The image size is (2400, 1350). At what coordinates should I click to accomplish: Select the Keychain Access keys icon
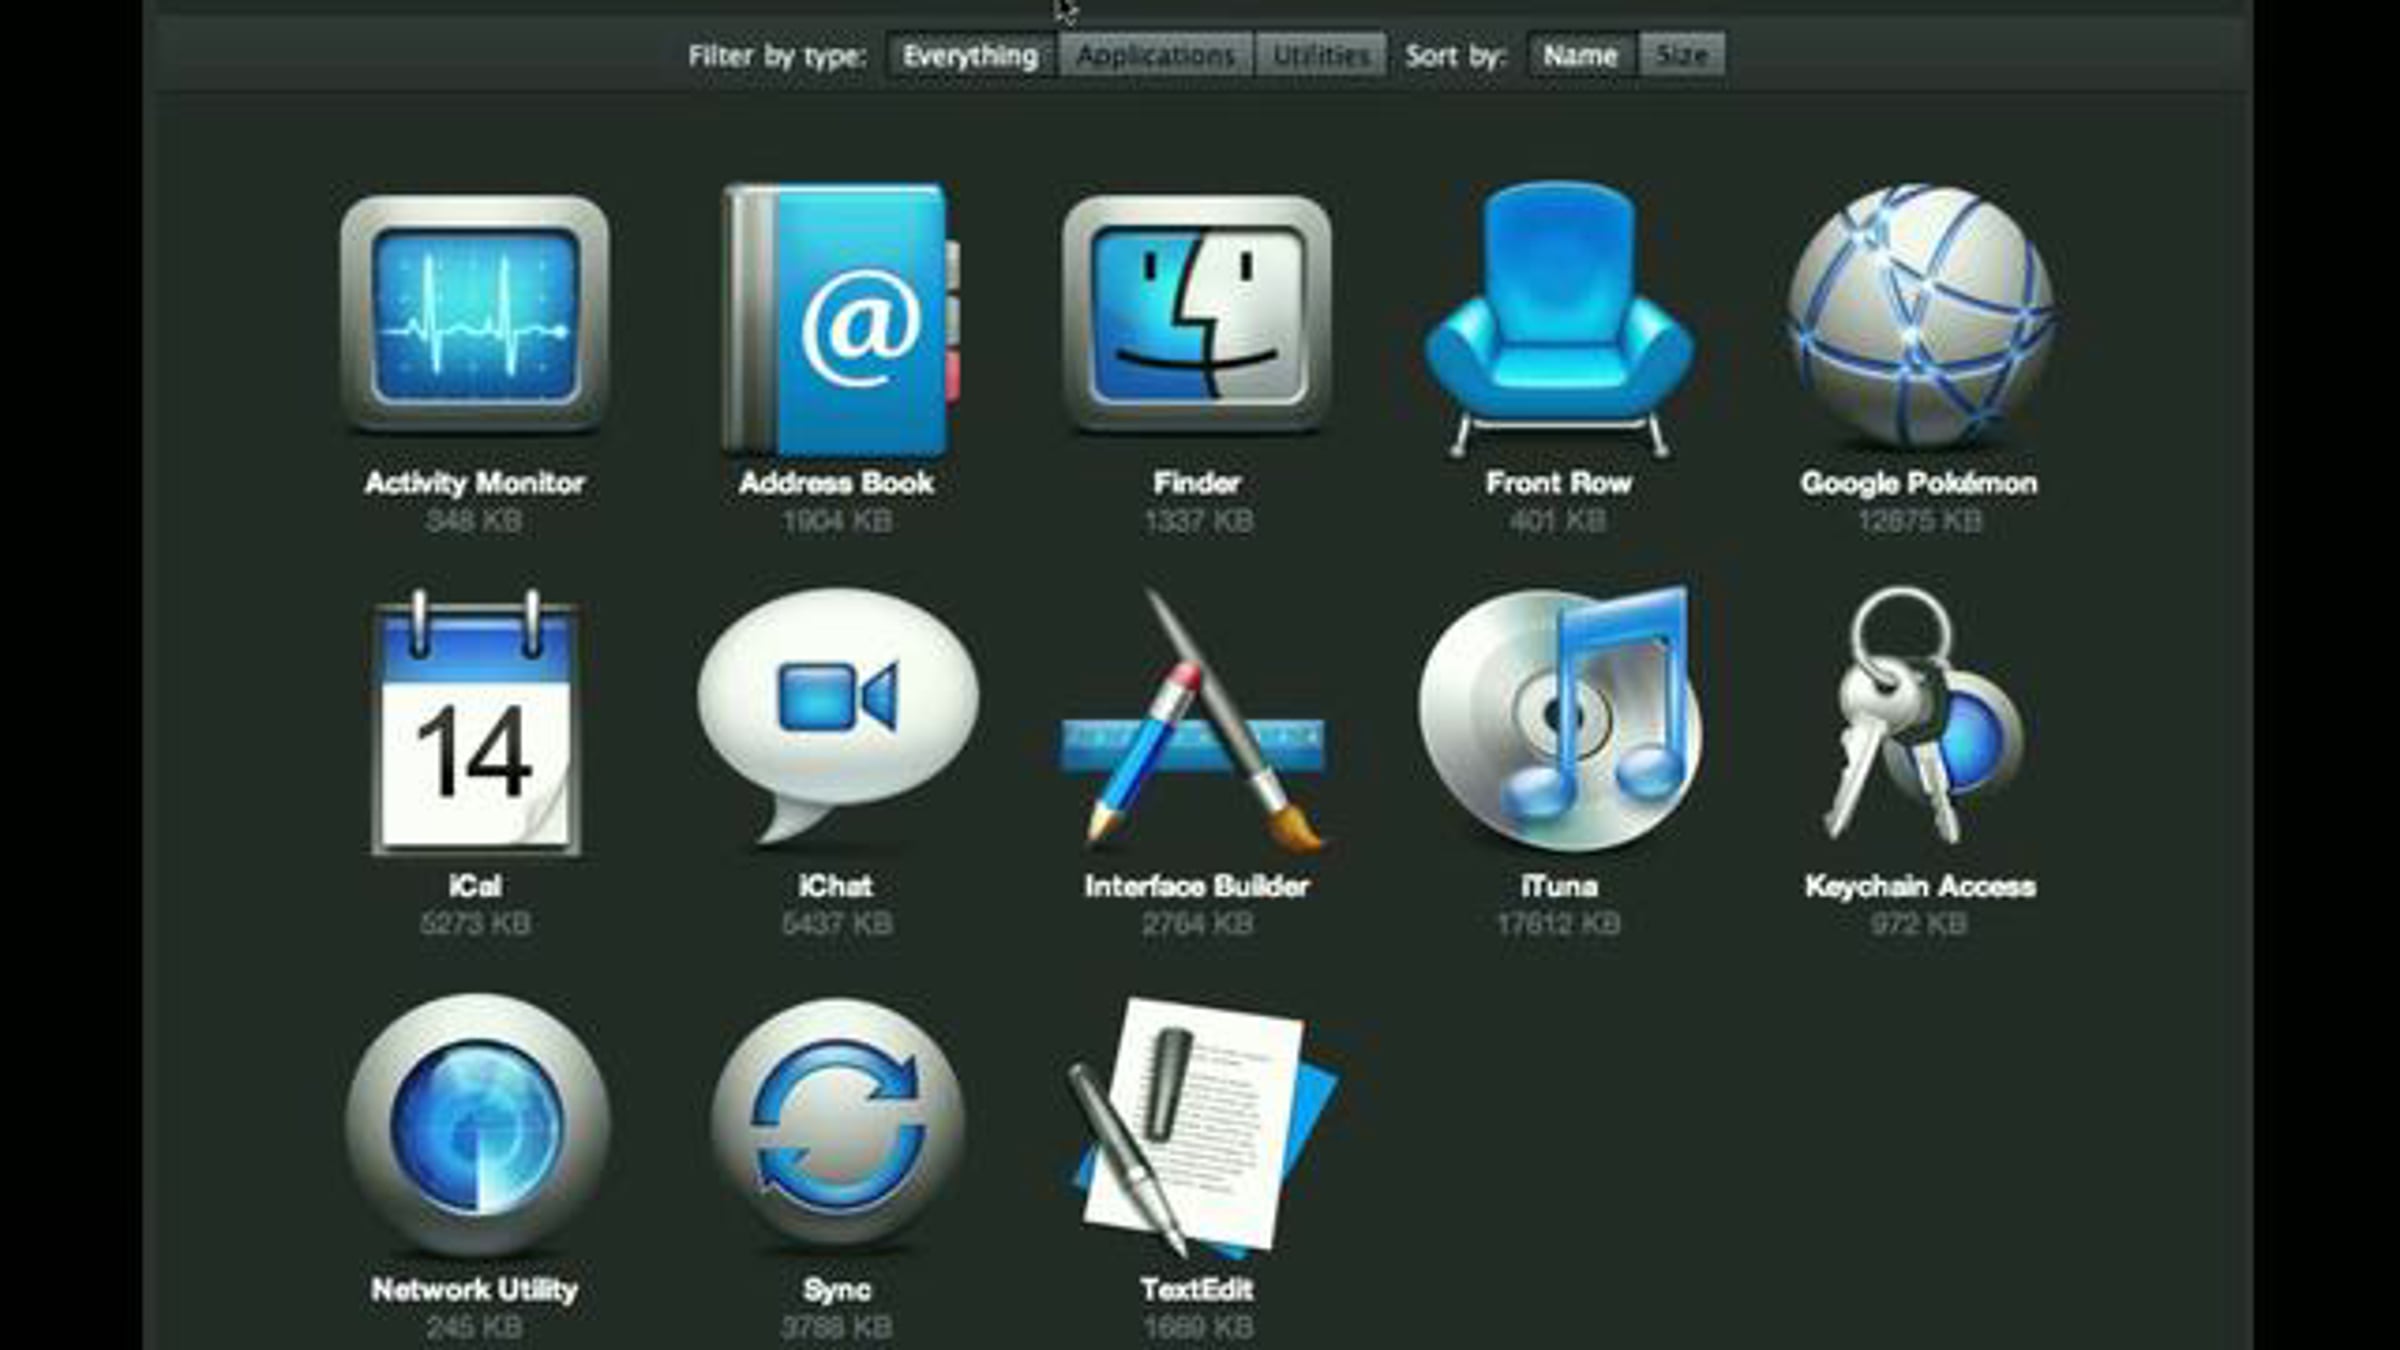pos(1921,716)
